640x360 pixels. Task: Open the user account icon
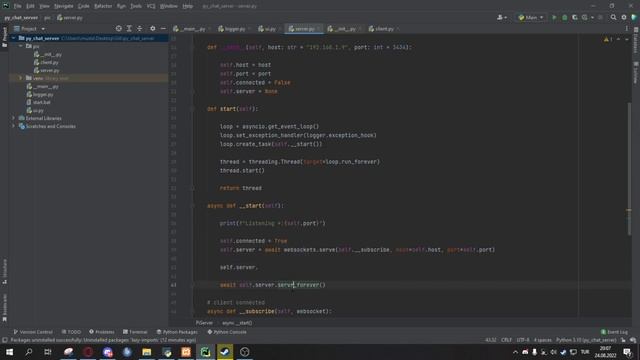click(x=500, y=18)
